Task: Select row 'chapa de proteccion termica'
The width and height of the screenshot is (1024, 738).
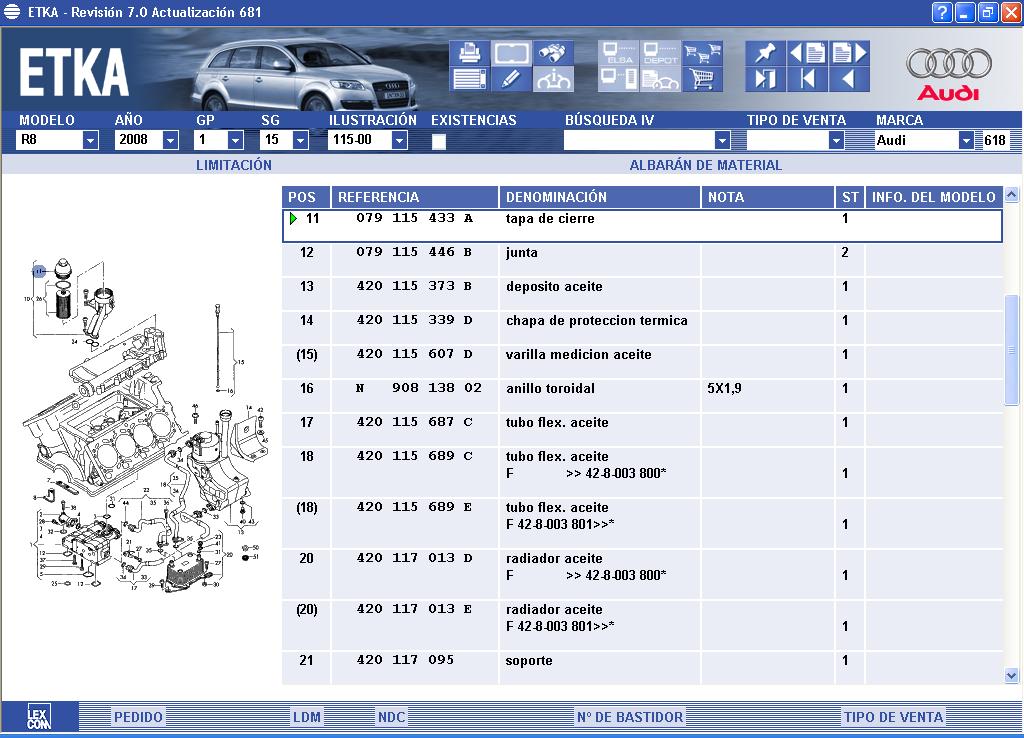Action: [x=642, y=328]
